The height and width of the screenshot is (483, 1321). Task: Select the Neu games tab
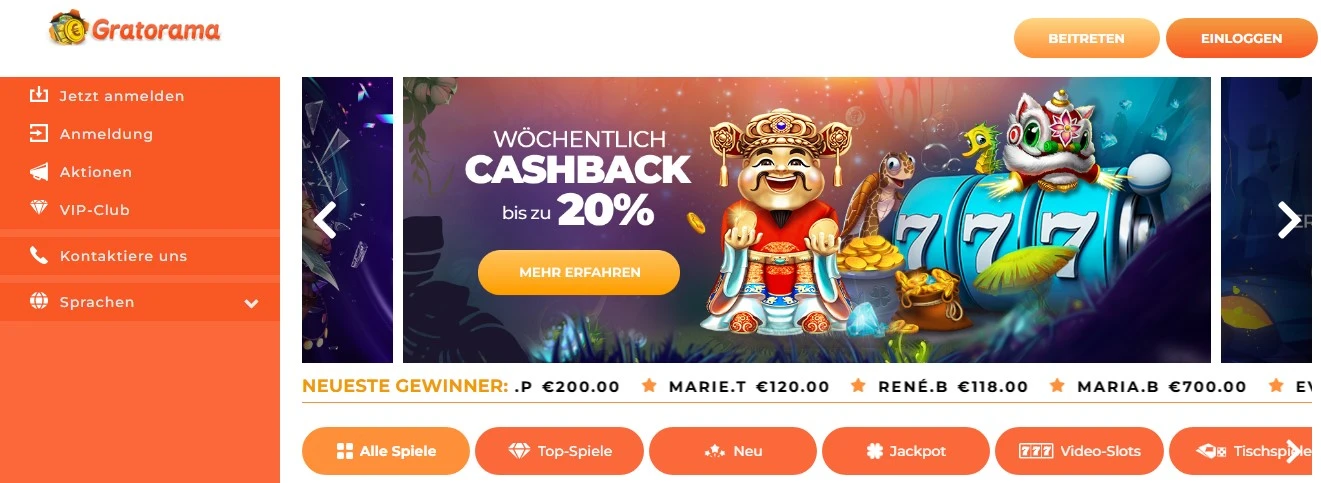pyautogui.click(x=733, y=451)
